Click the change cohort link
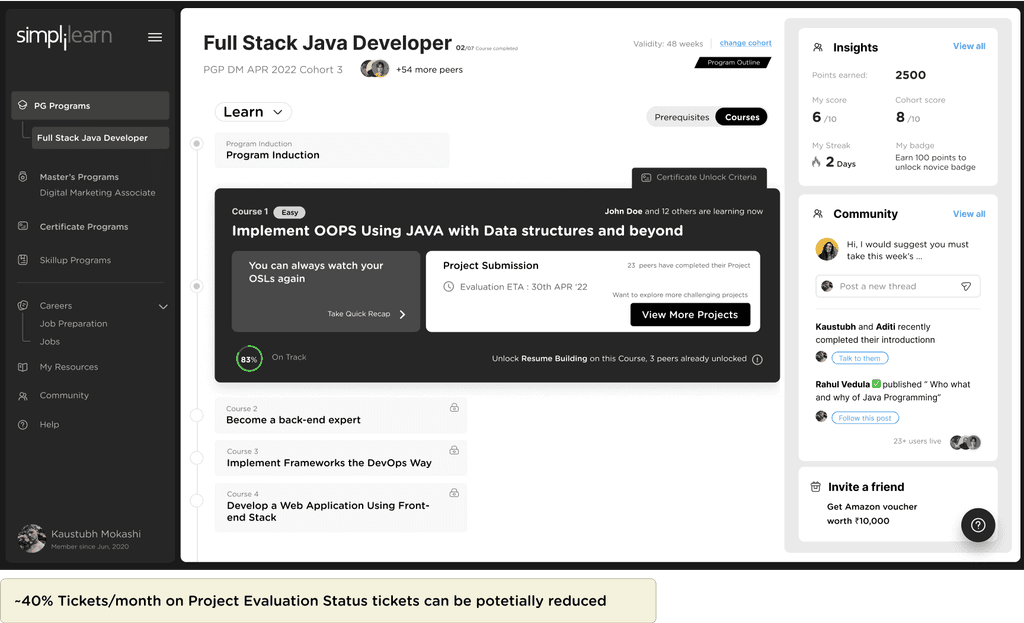 [745, 43]
